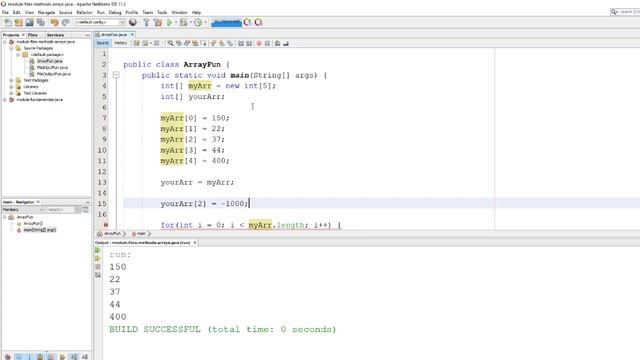Click the first garbage-collection icon after memory bar
The height and width of the screenshot is (360, 640).
[248, 22]
